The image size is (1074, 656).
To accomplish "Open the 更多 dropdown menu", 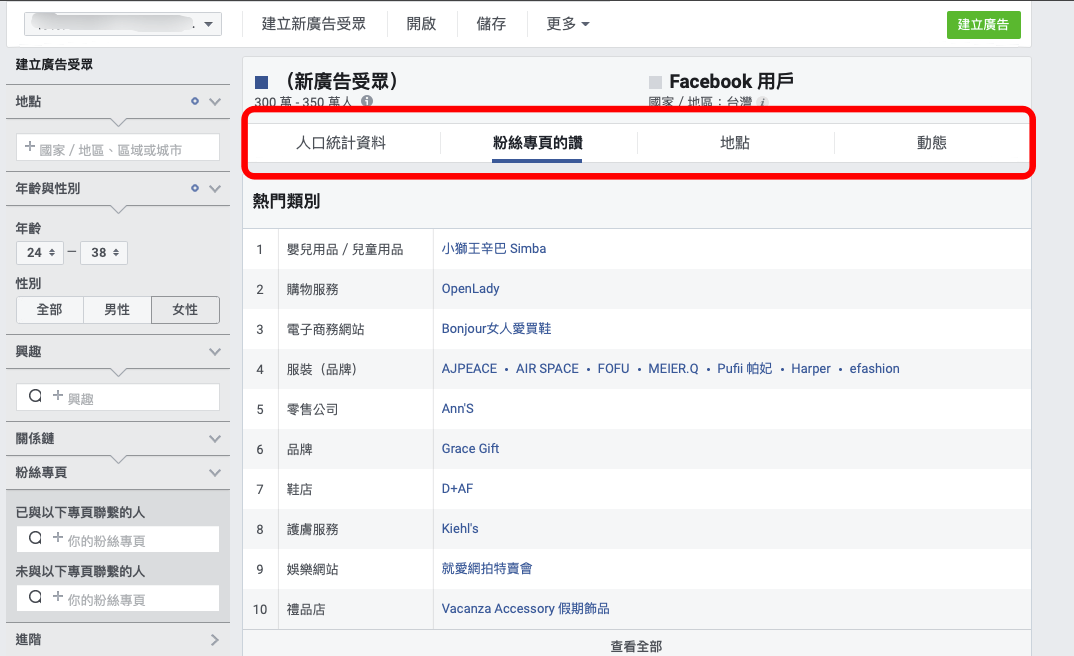I will point(567,24).
